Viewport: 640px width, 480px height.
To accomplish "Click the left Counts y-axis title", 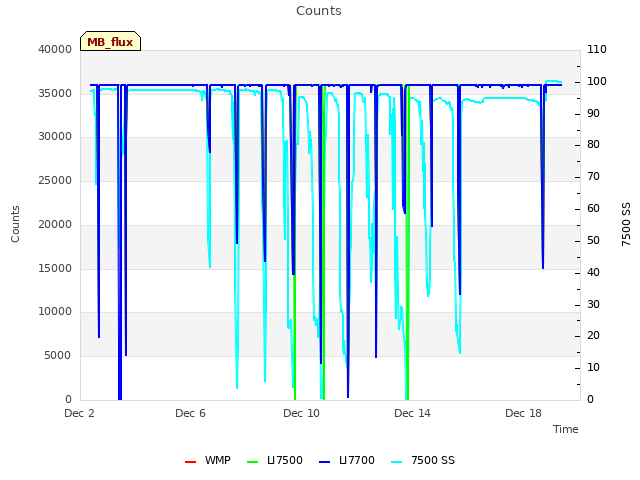I will [x=15, y=224].
